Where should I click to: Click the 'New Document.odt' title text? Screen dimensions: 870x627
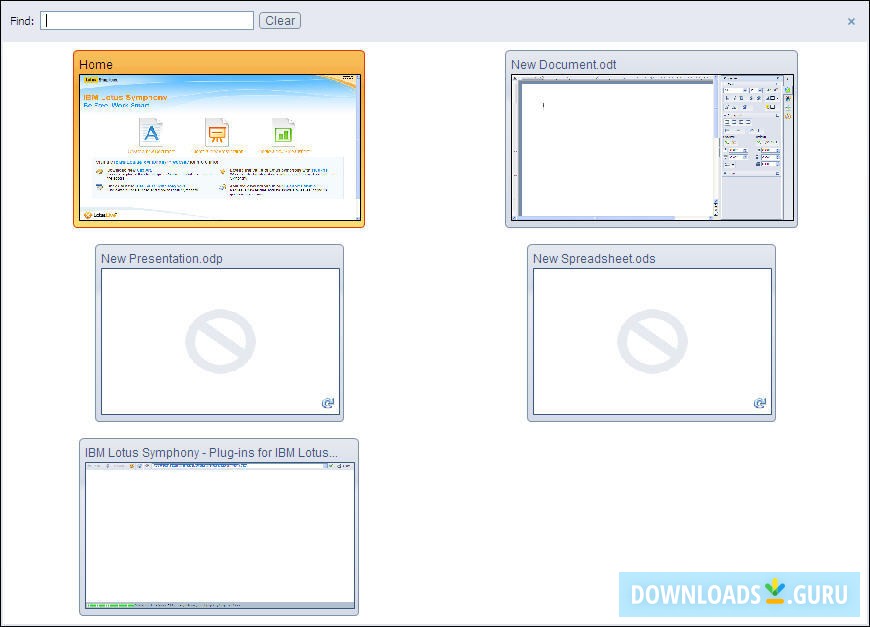click(x=564, y=64)
